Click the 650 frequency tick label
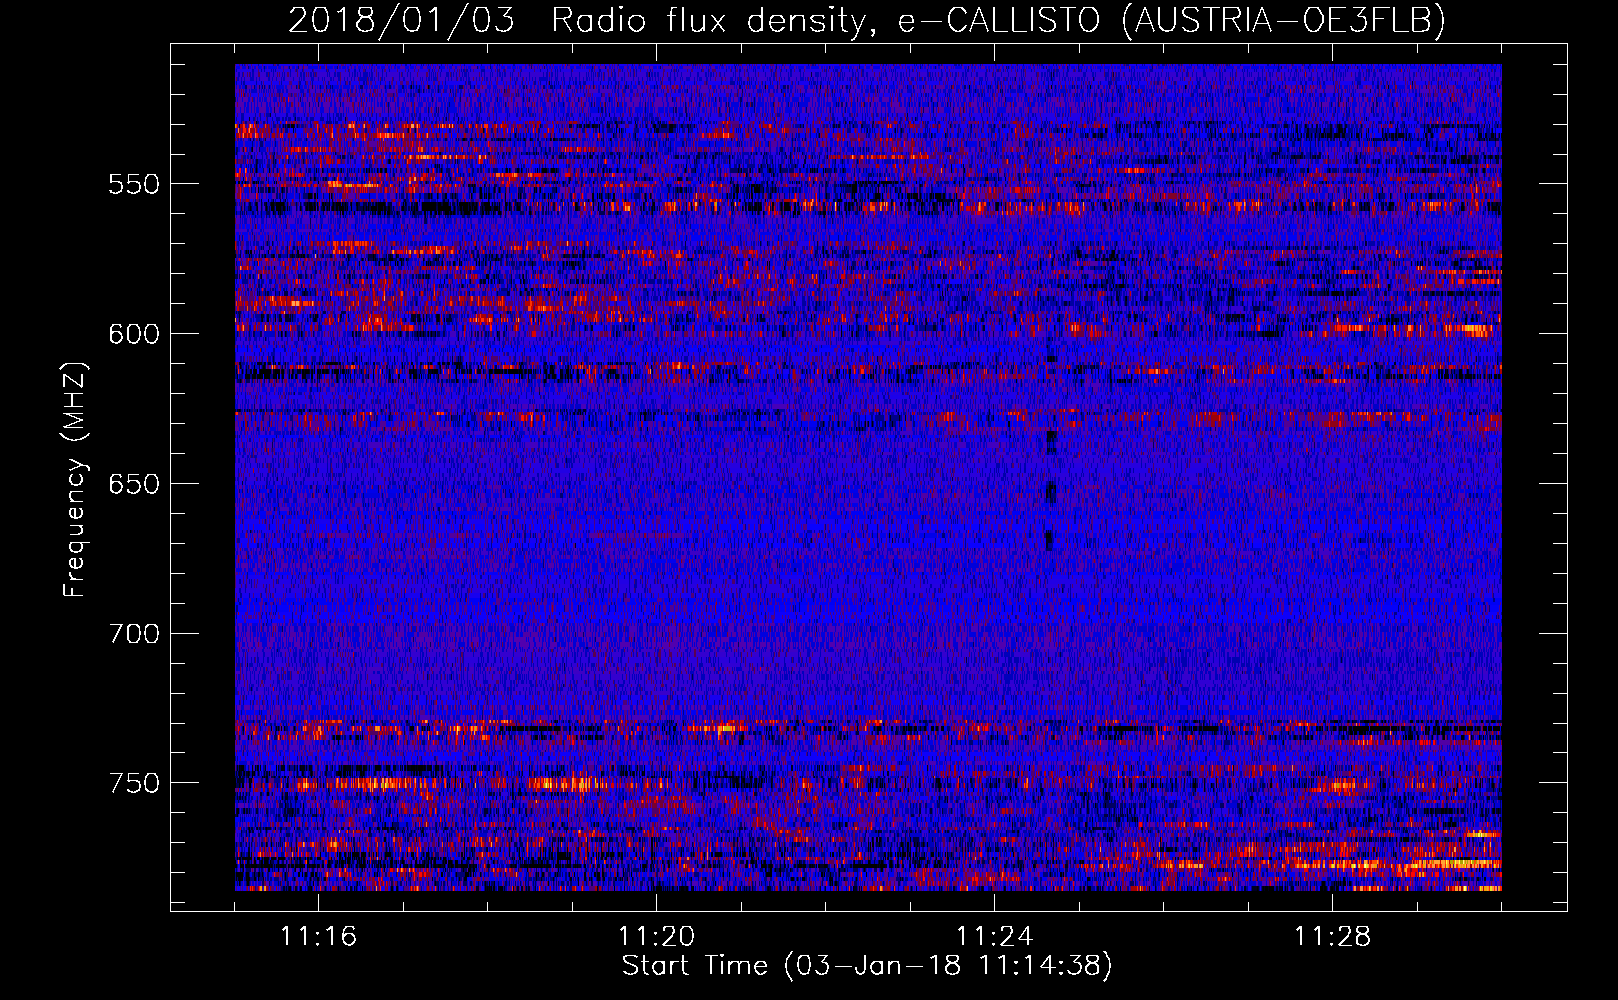This screenshot has height=1000, width=1618. click(134, 484)
